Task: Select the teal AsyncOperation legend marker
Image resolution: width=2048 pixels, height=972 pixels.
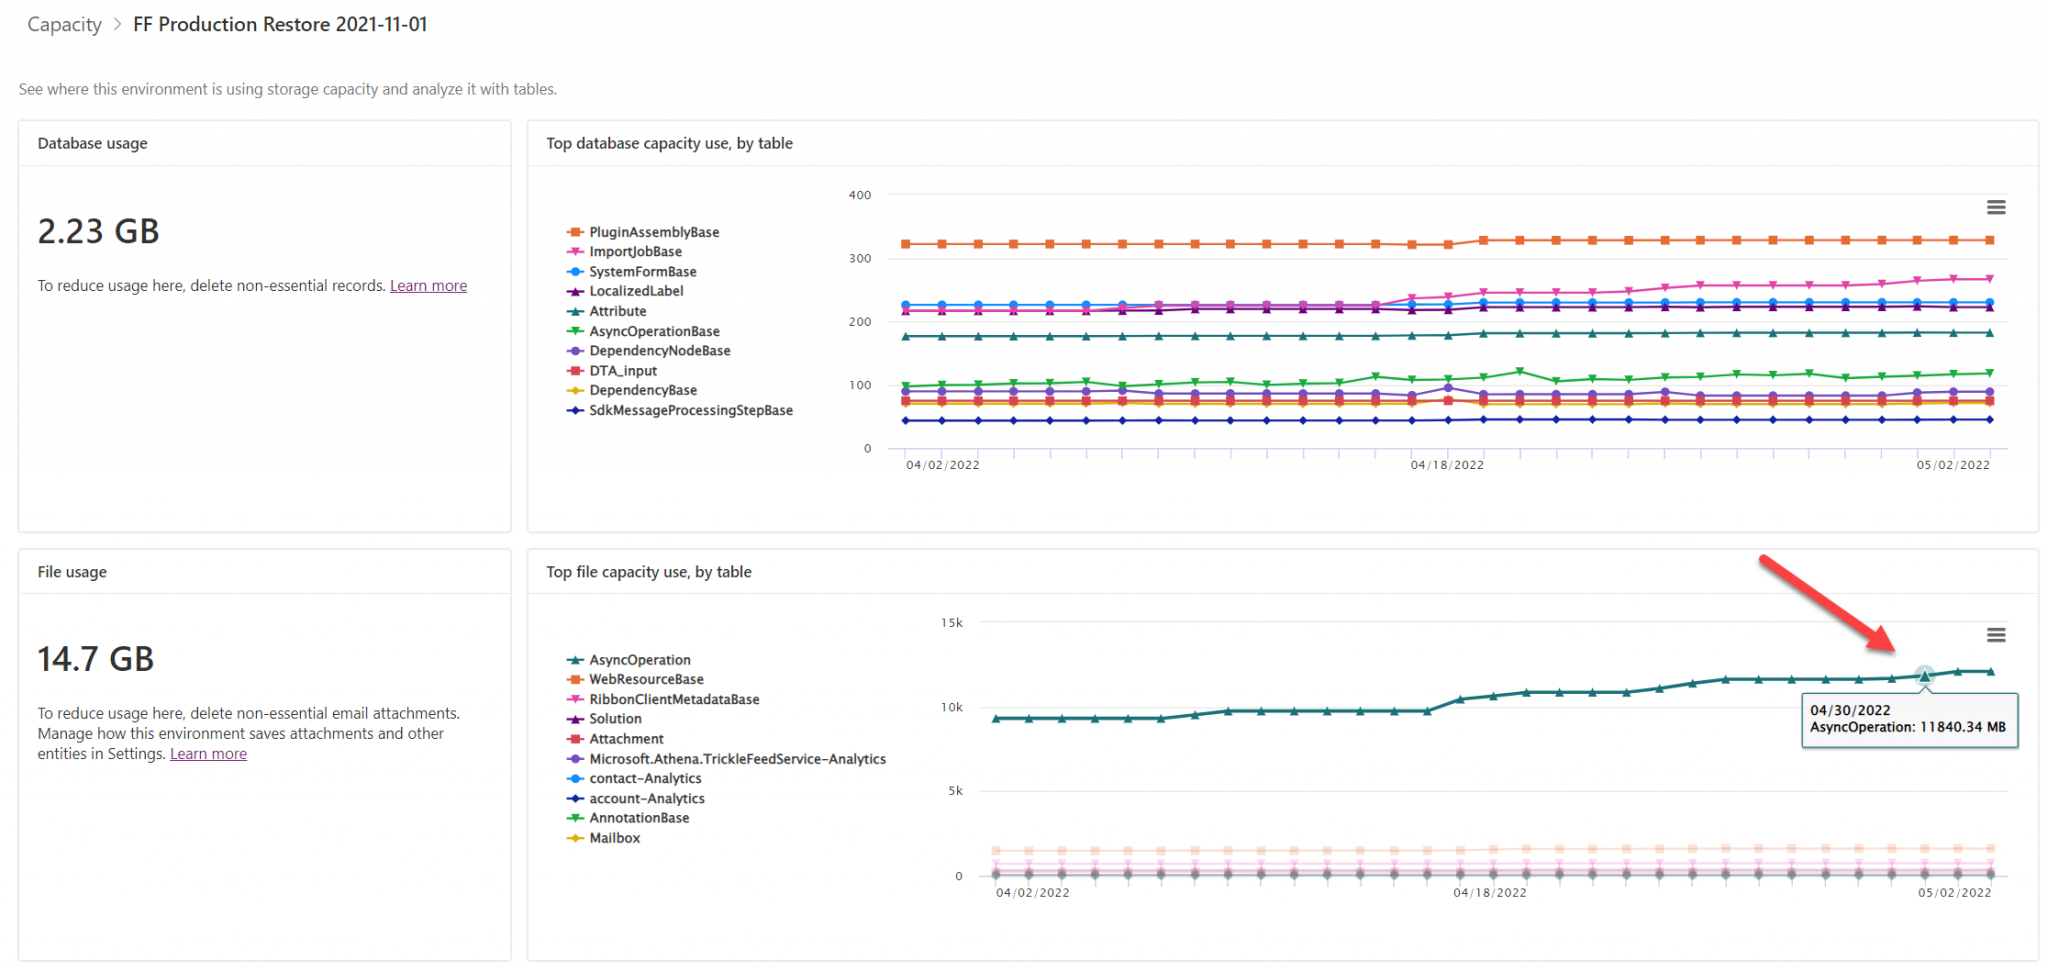Action: click(x=573, y=659)
